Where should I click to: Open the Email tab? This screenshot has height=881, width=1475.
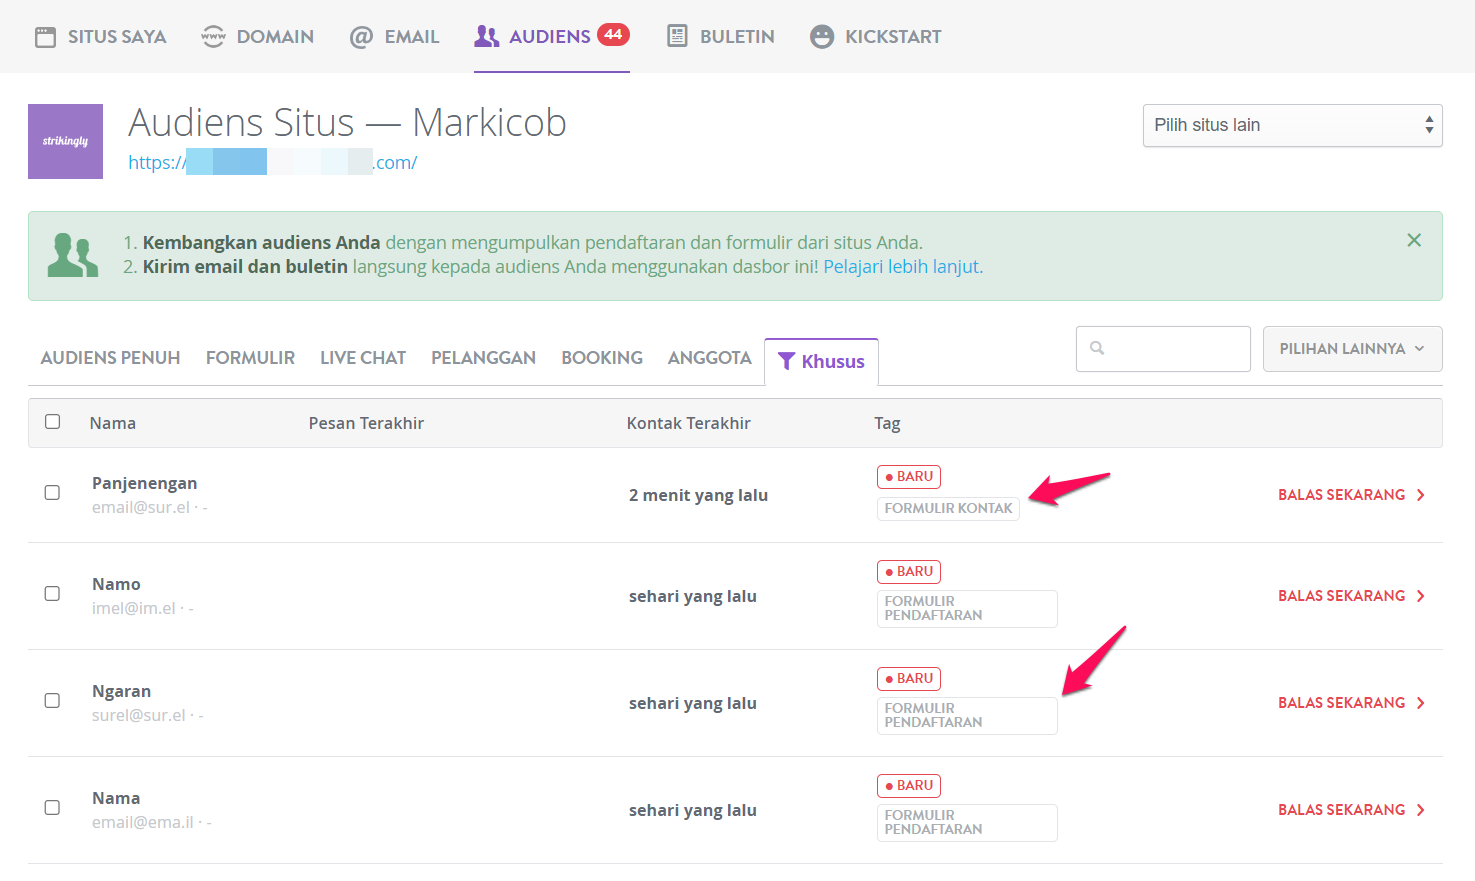click(x=394, y=37)
